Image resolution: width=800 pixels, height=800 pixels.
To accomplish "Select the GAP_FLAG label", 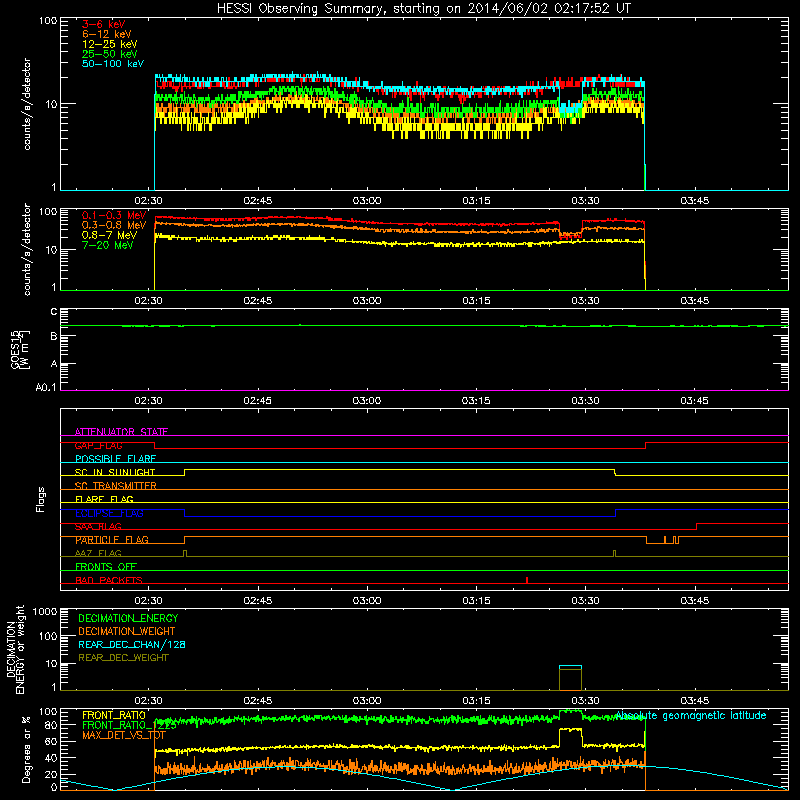I will [98, 445].
